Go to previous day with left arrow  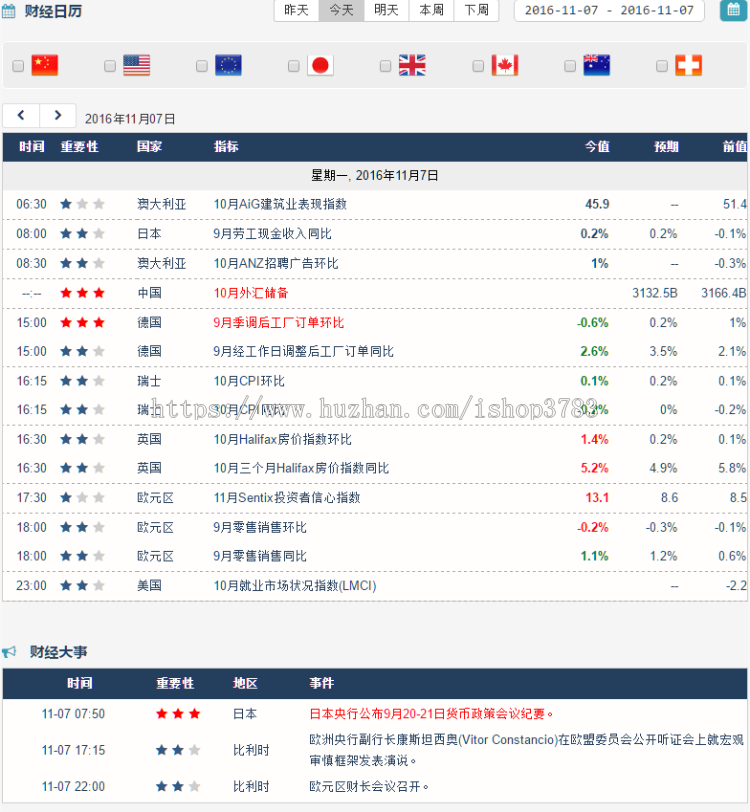pos(21,115)
